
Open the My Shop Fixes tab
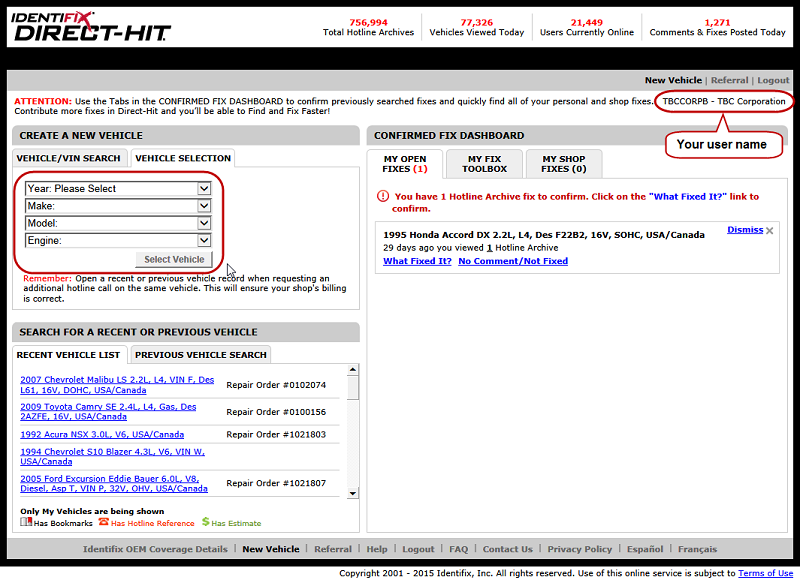564,164
